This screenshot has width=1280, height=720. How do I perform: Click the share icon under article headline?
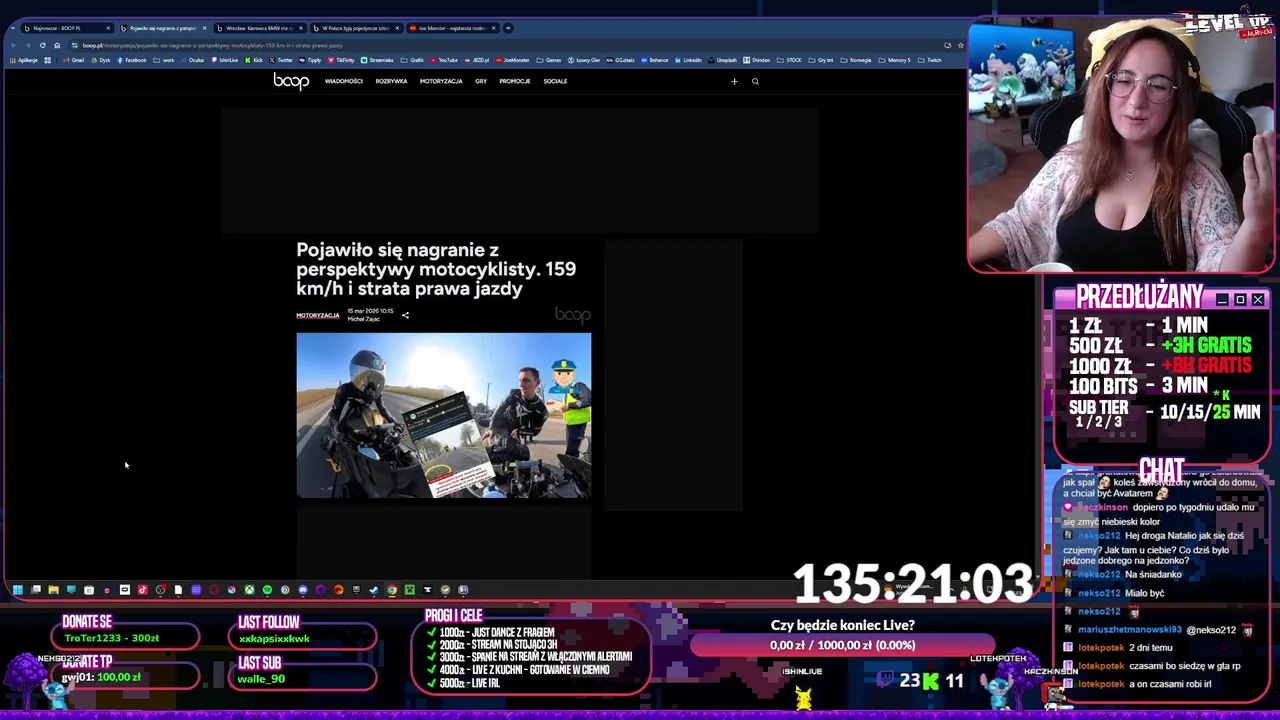tap(405, 316)
